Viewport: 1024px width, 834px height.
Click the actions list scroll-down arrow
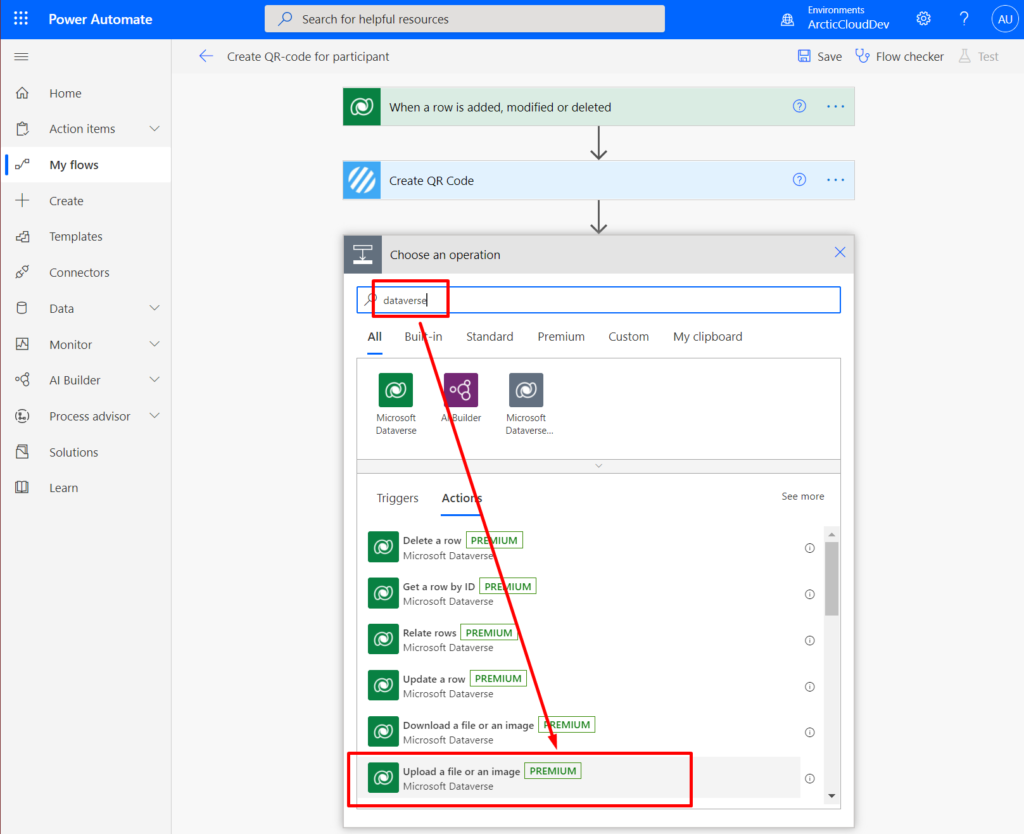[x=831, y=795]
